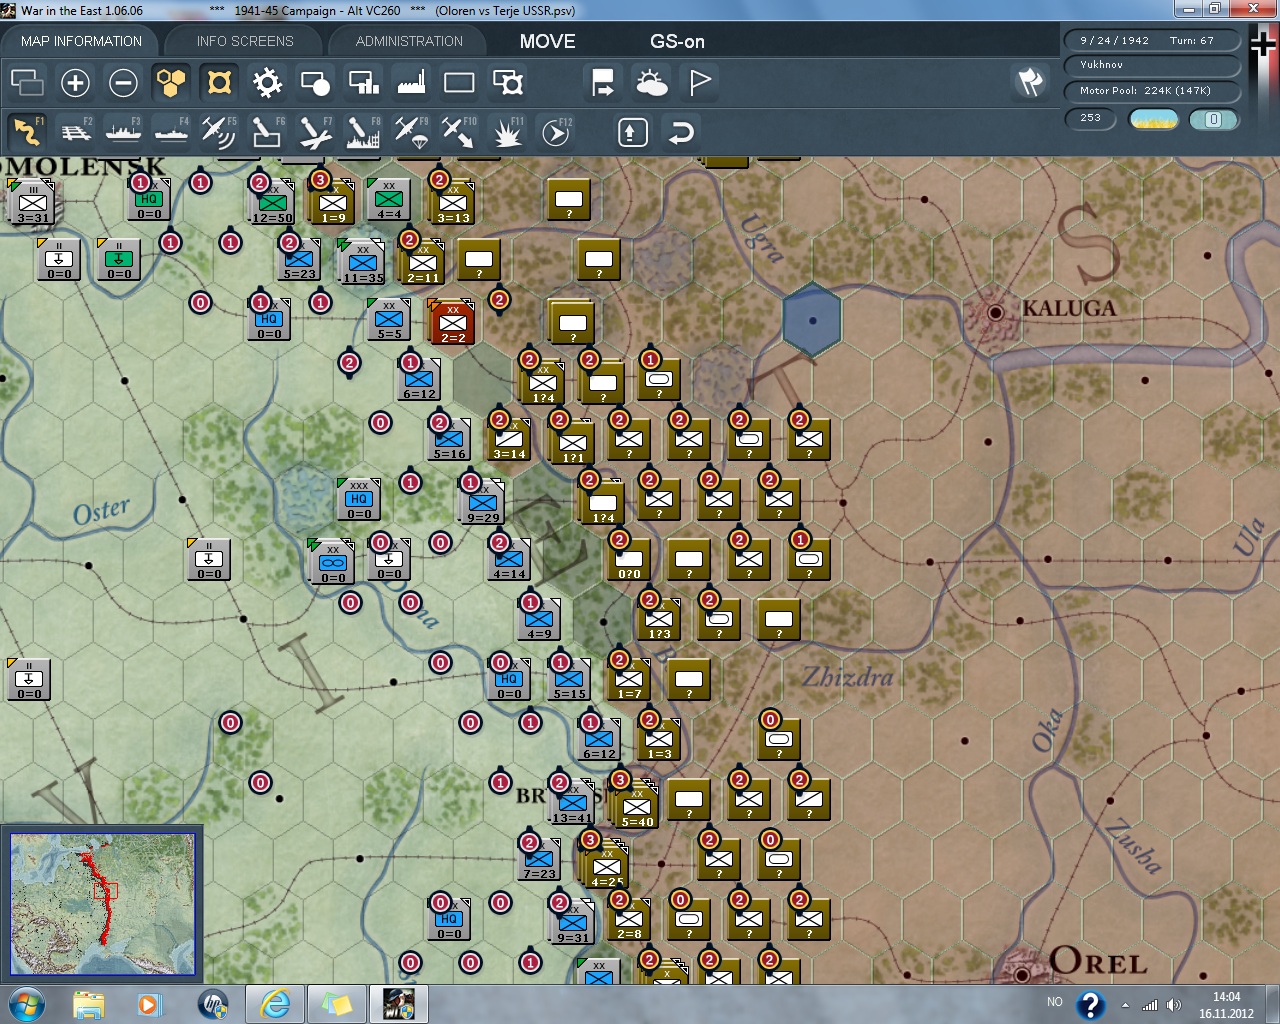Show weather with the sun-cloud icon

[652, 82]
